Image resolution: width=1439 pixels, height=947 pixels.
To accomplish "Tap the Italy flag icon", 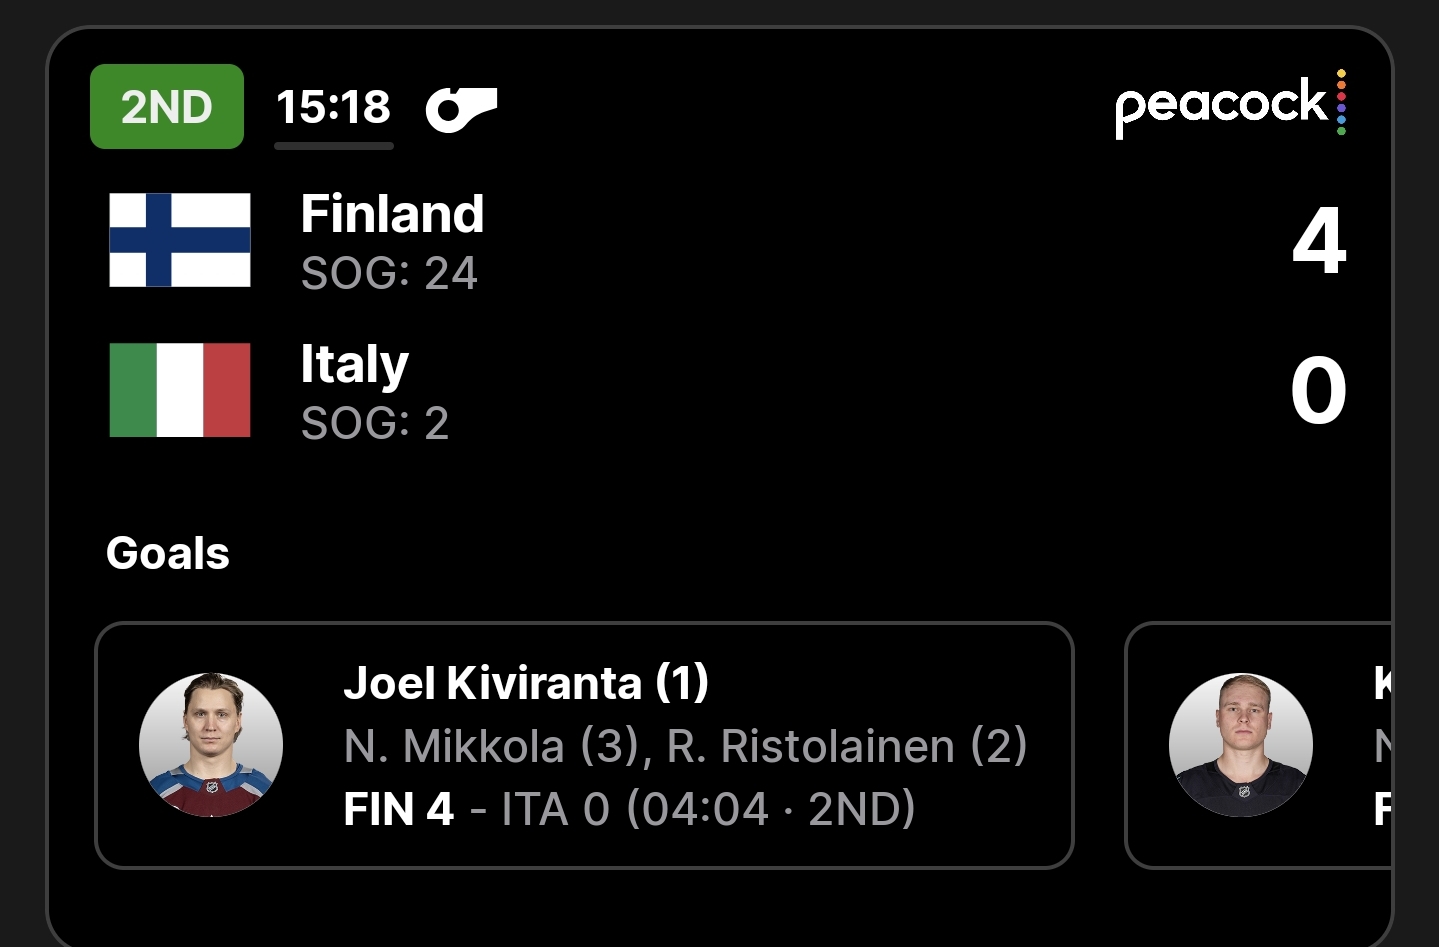I will click(180, 390).
